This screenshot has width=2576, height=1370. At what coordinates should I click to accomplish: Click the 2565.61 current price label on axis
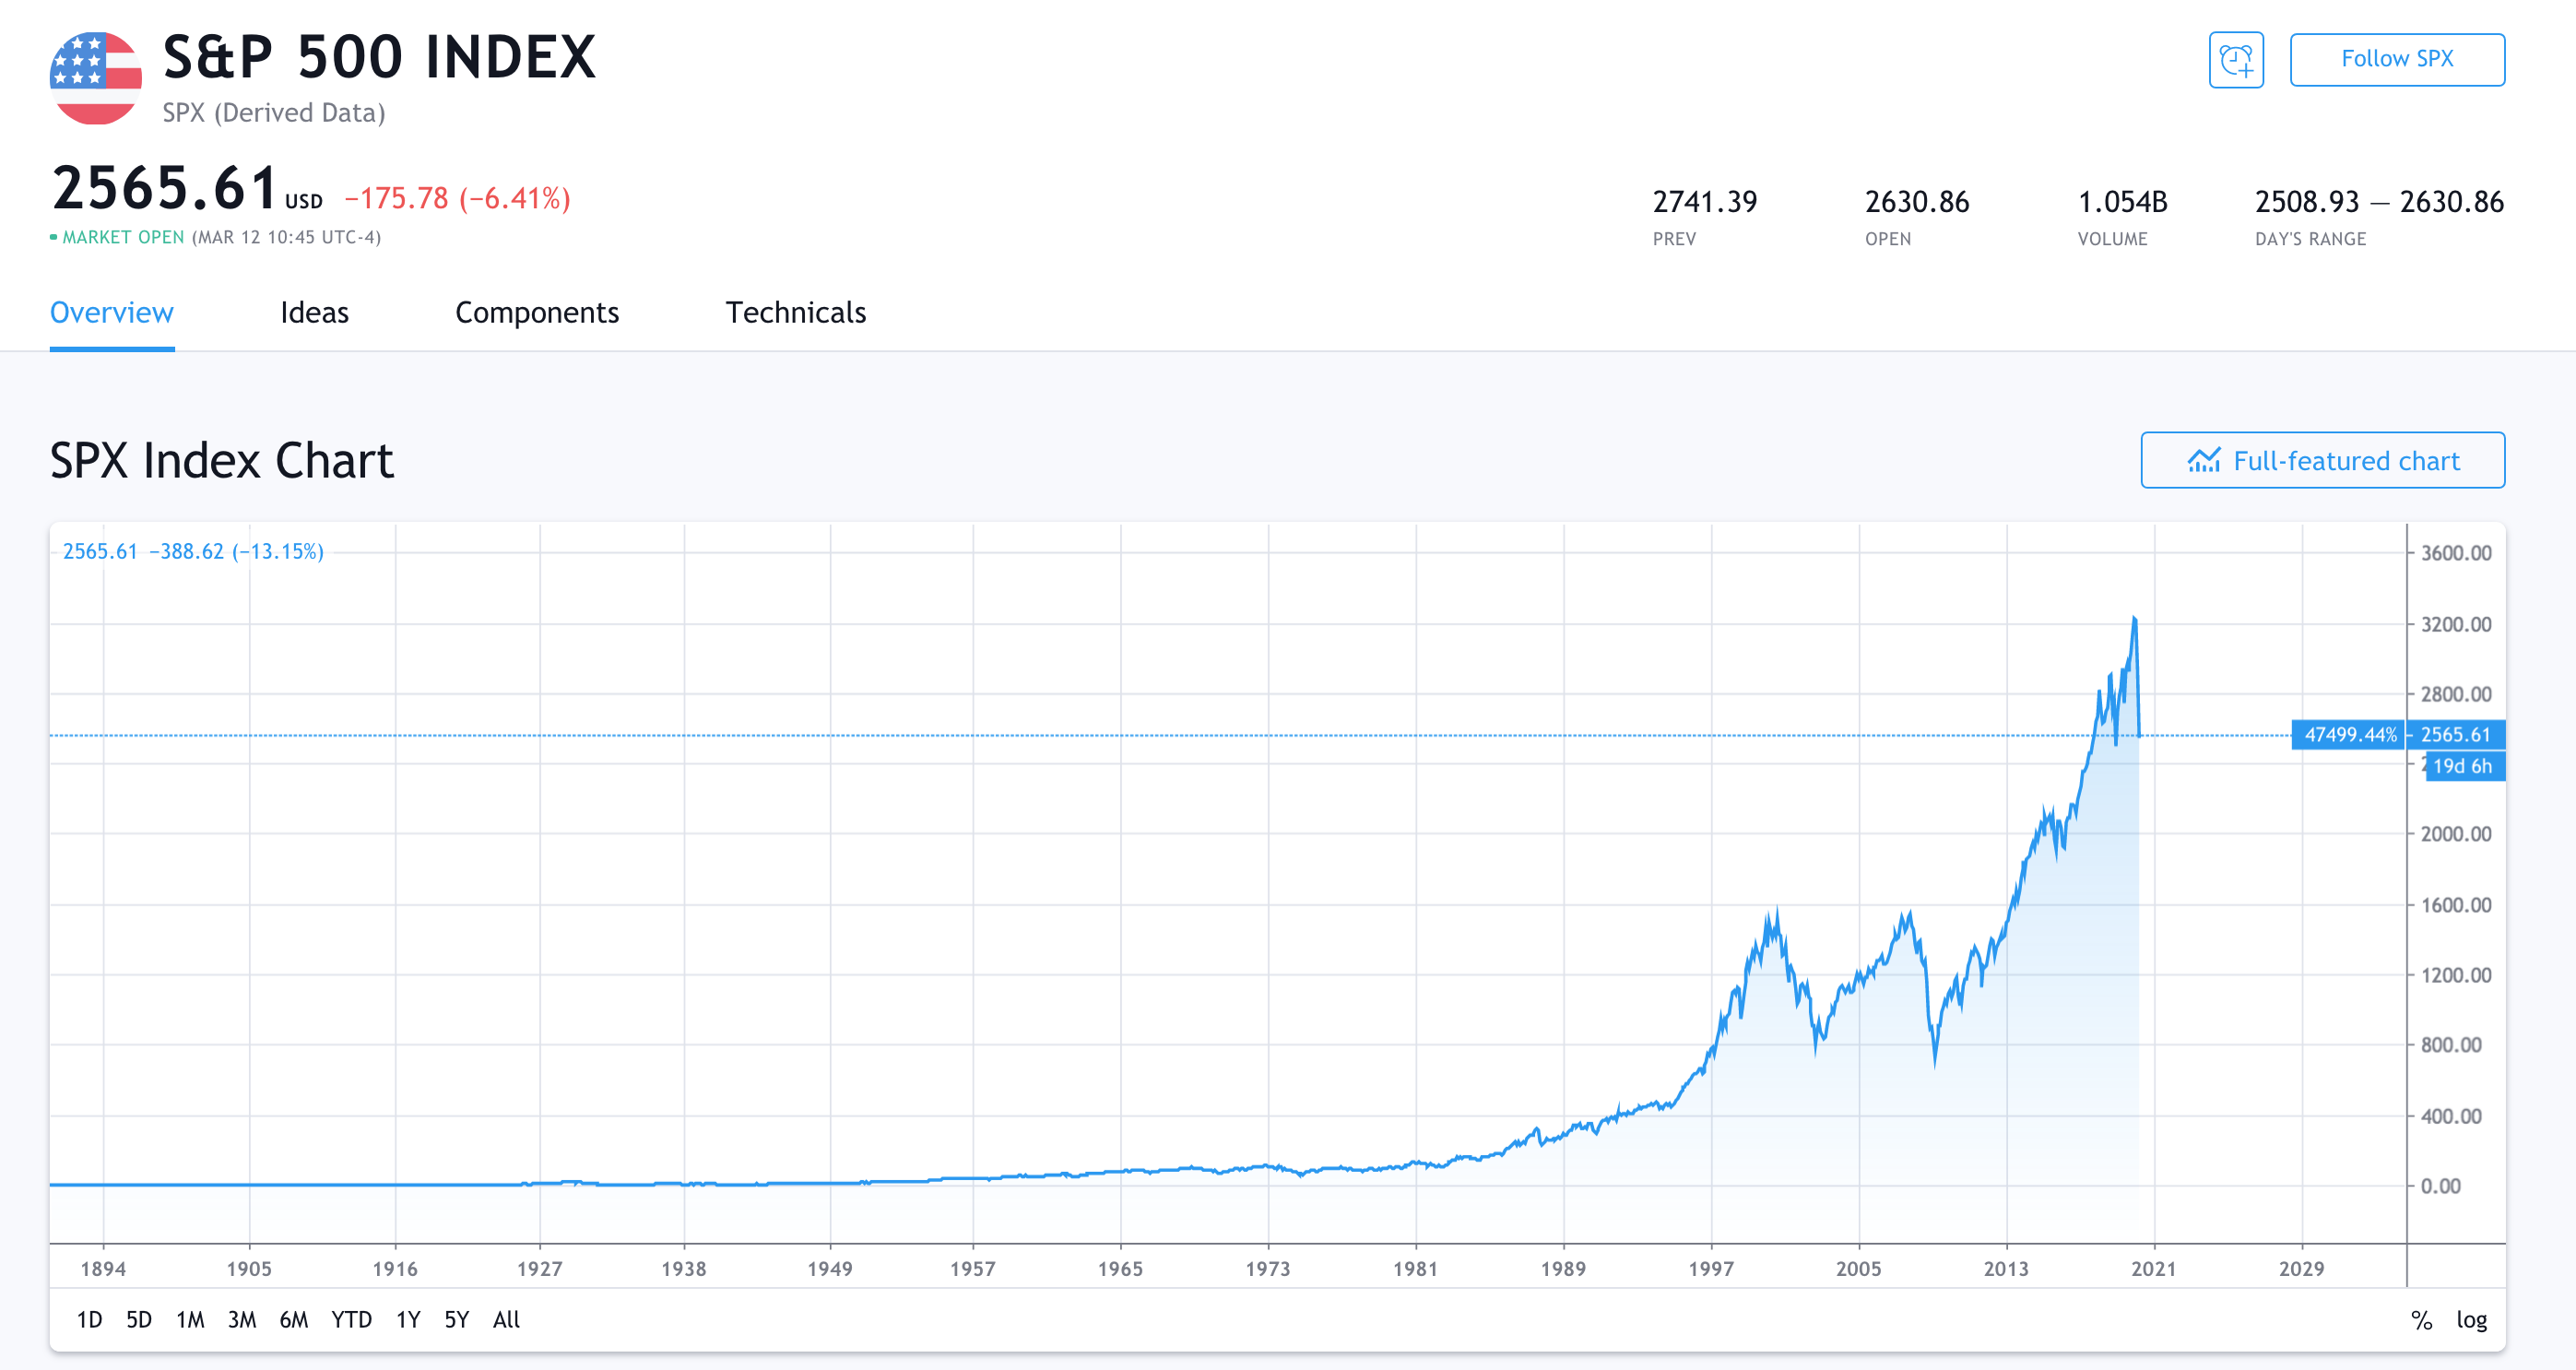pyautogui.click(x=2455, y=734)
